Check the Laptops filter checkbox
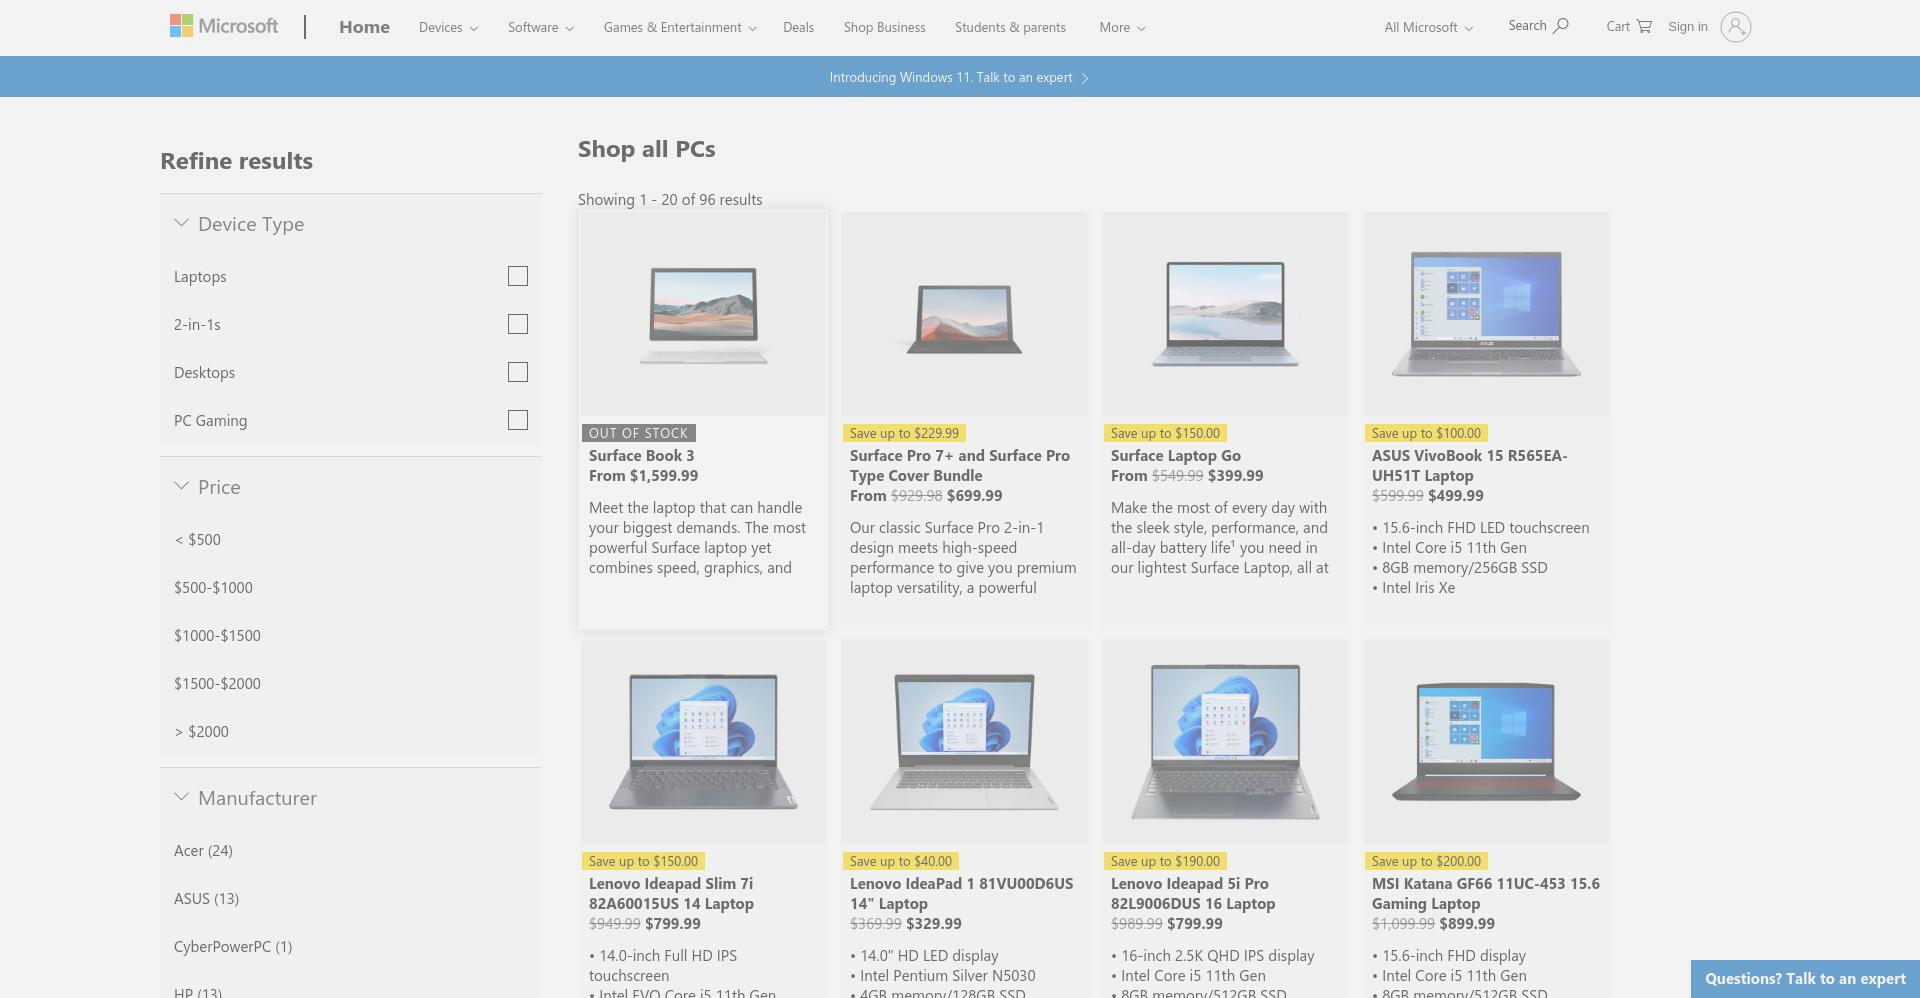Screen dimensions: 1920x998 518,276
